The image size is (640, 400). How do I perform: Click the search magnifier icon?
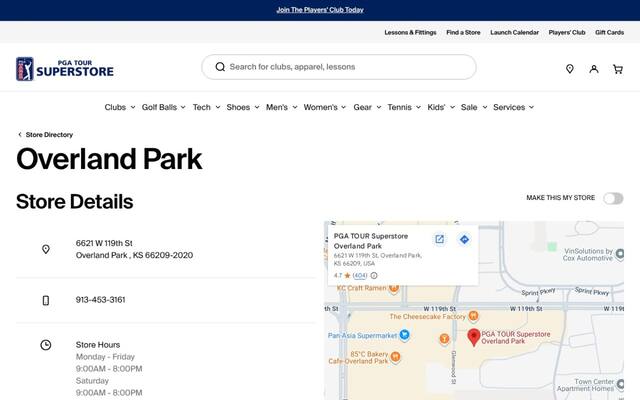[220, 67]
